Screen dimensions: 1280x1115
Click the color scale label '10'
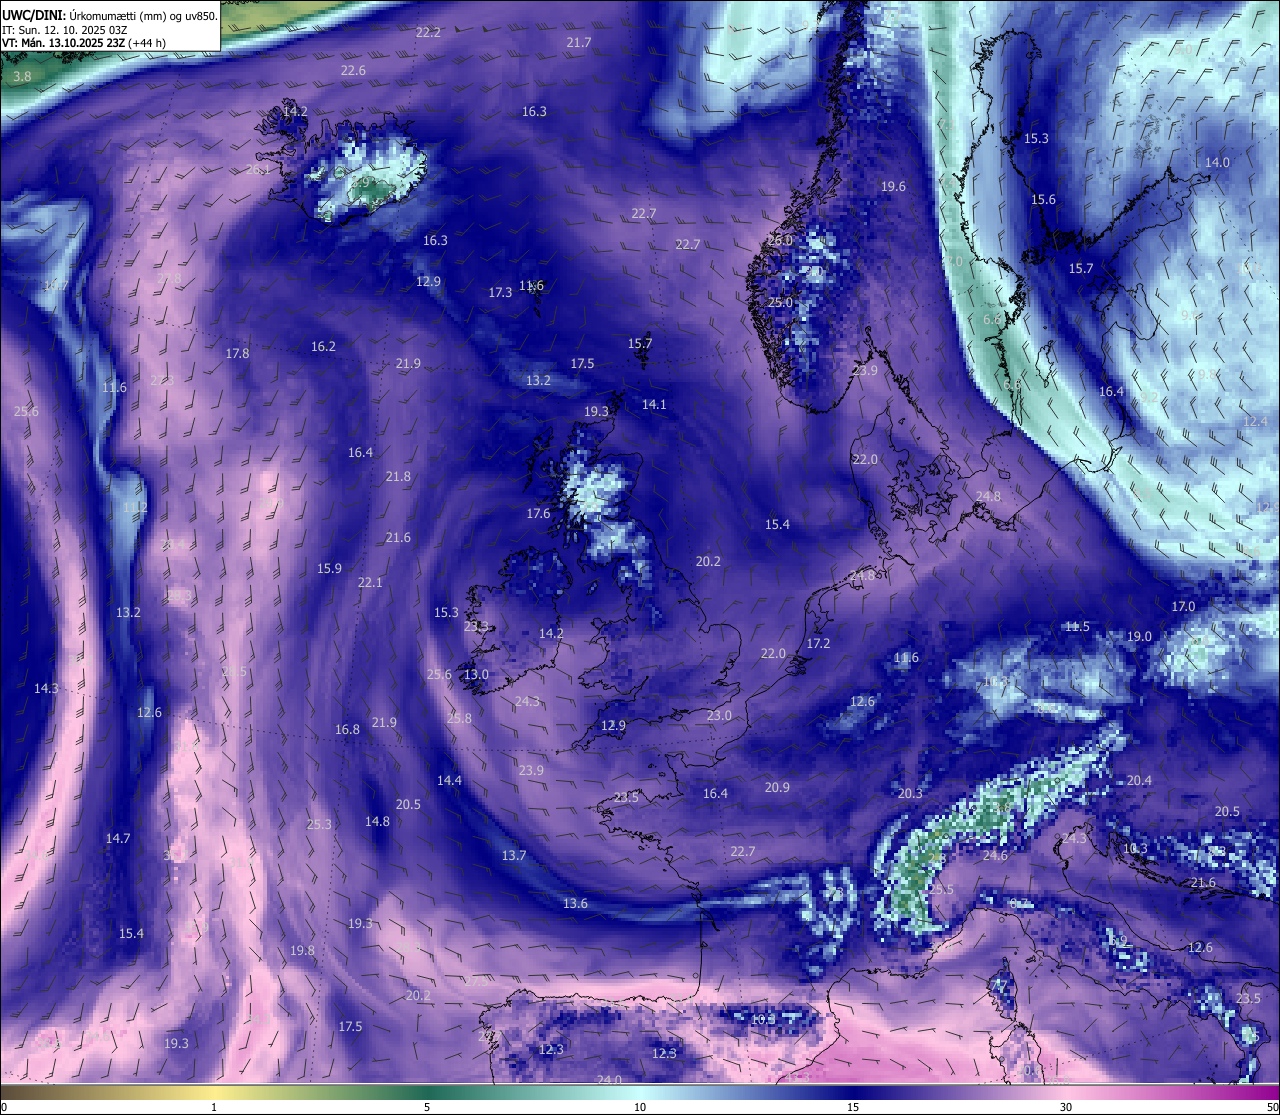click(x=640, y=1107)
